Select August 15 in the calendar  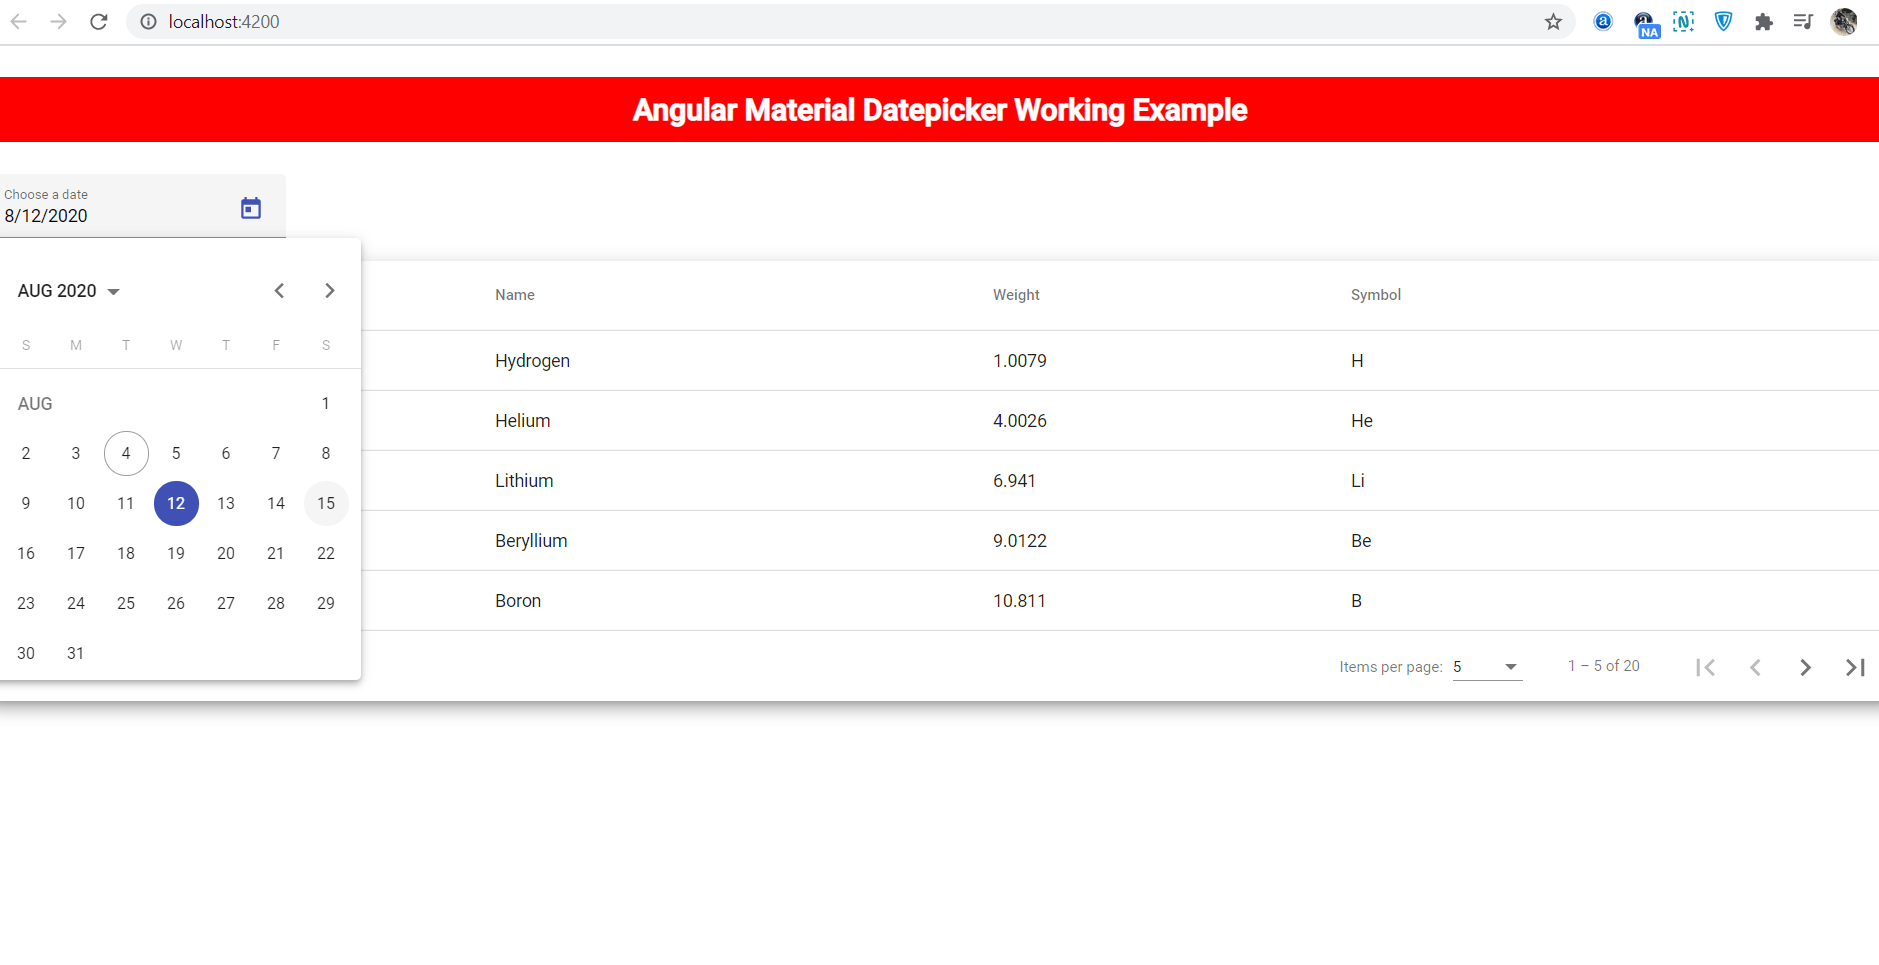pos(326,503)
